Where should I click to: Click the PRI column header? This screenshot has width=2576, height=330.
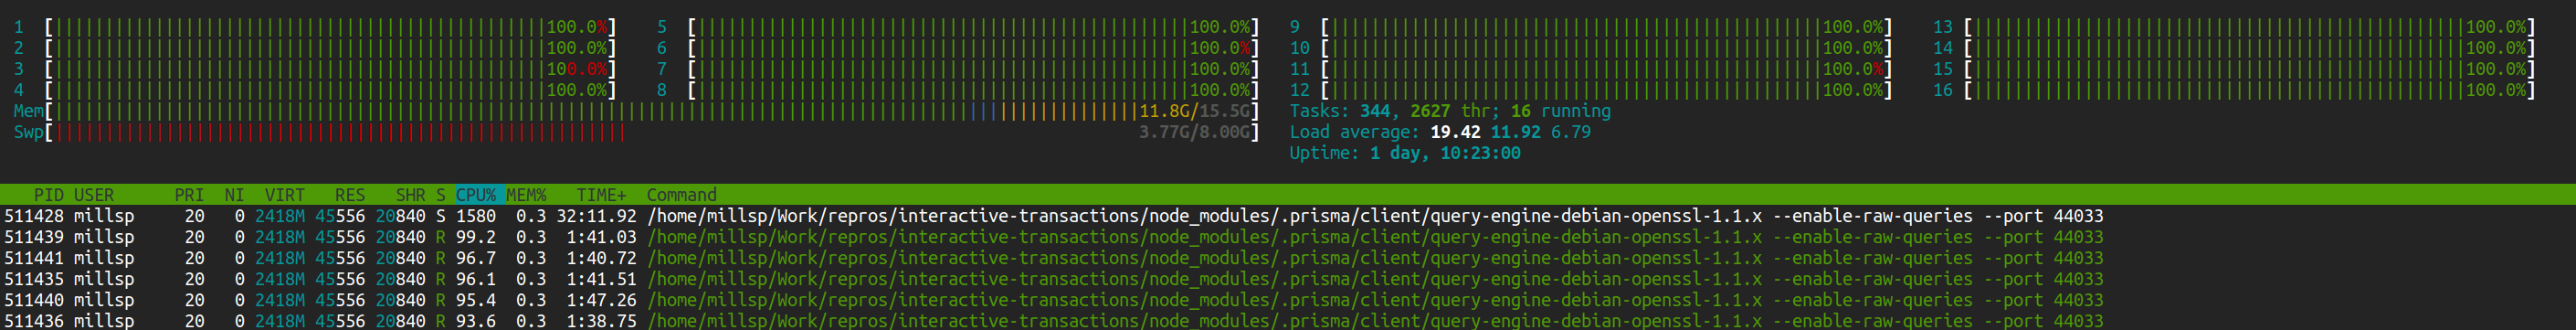tap(189, 195)
